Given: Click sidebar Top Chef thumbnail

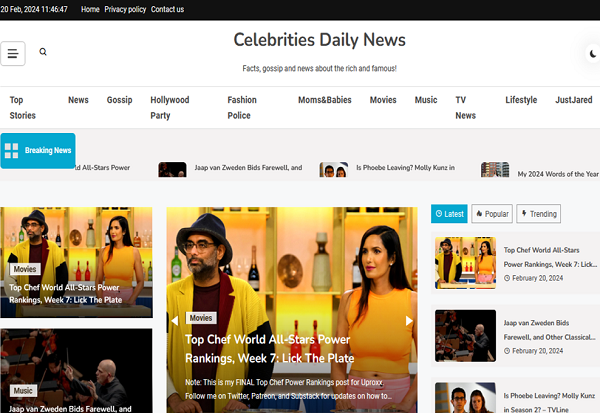Looking at the screenshot, I should point(465,263).
